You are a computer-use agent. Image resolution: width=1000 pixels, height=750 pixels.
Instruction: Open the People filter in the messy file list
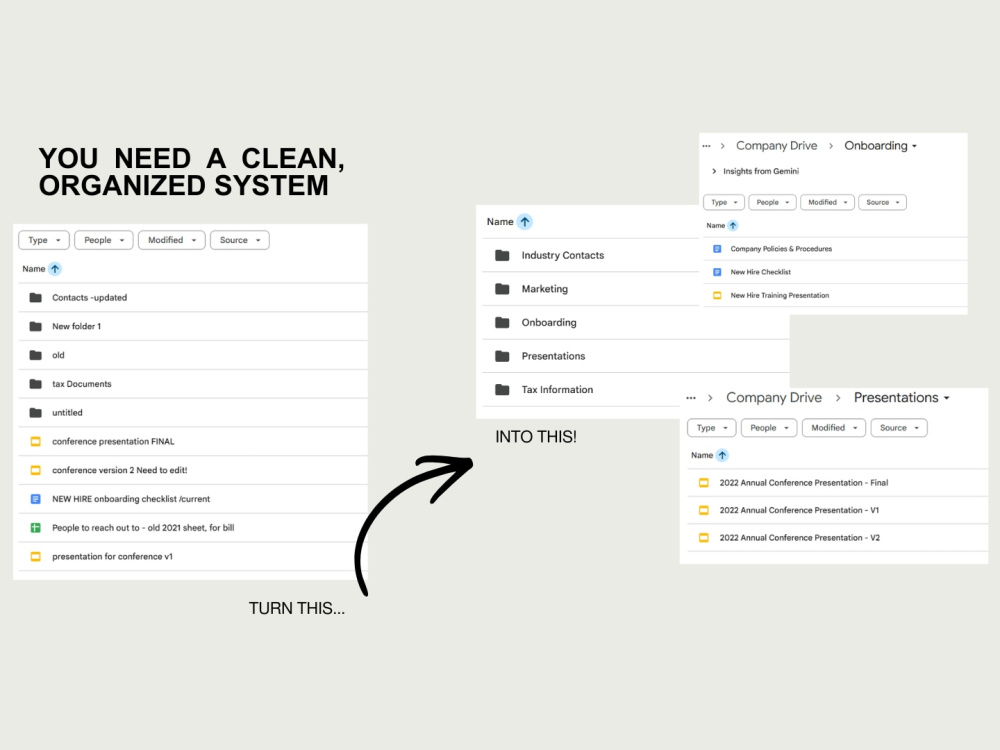pyautogui.click(x=104, y=240)
